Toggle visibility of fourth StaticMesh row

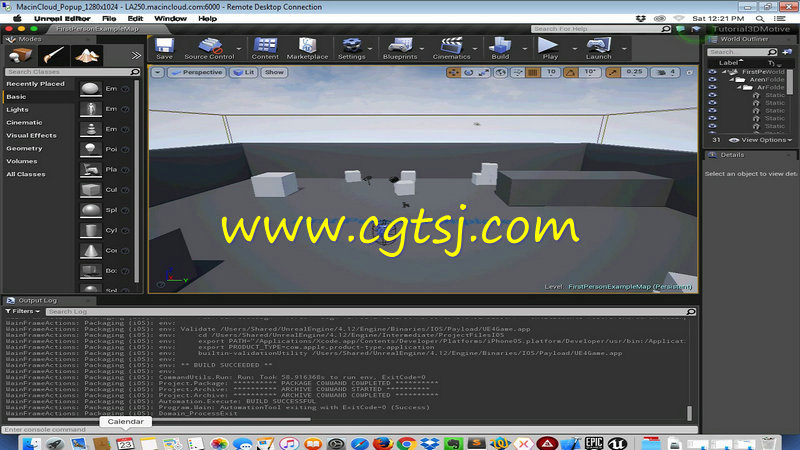pyautogui.click(x=712, y=118)
